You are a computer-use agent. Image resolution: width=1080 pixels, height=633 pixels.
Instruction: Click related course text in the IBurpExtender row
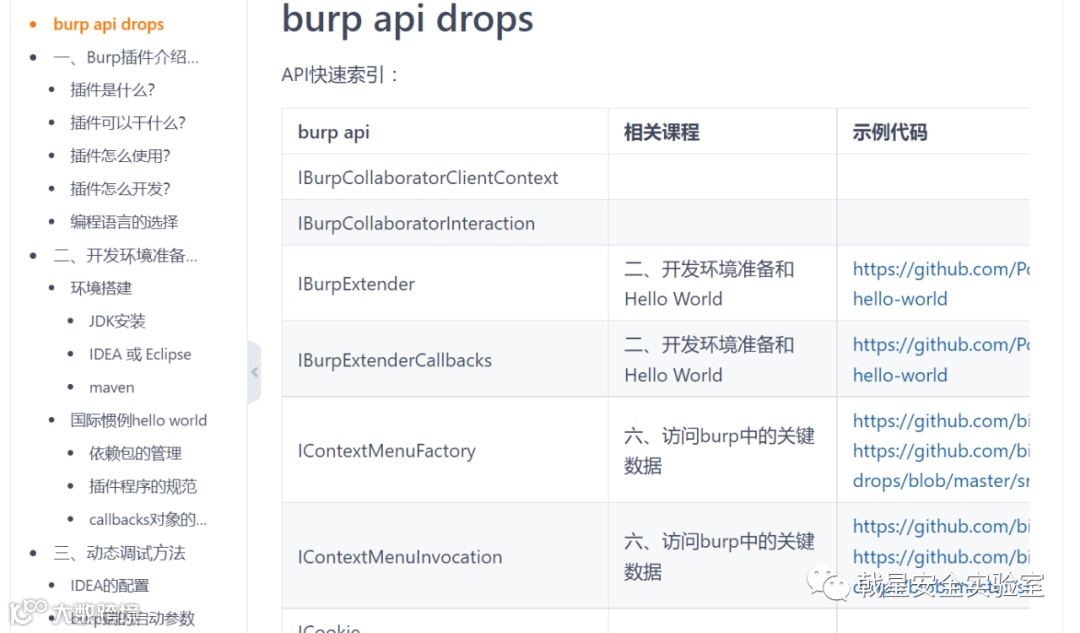(709, 284)
